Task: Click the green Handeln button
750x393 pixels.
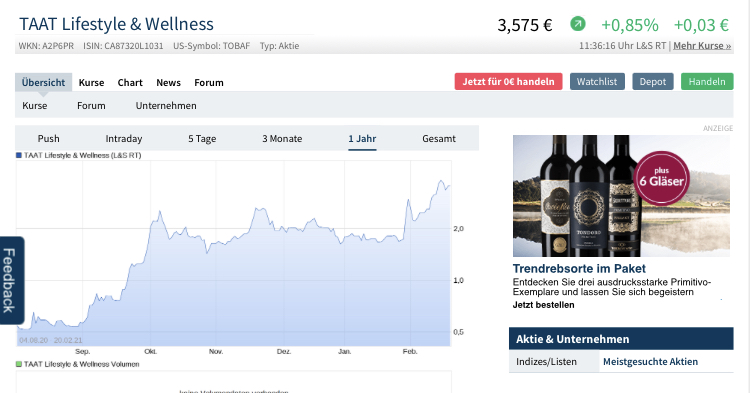Action: pyautogui.click(x=707, y=81)
